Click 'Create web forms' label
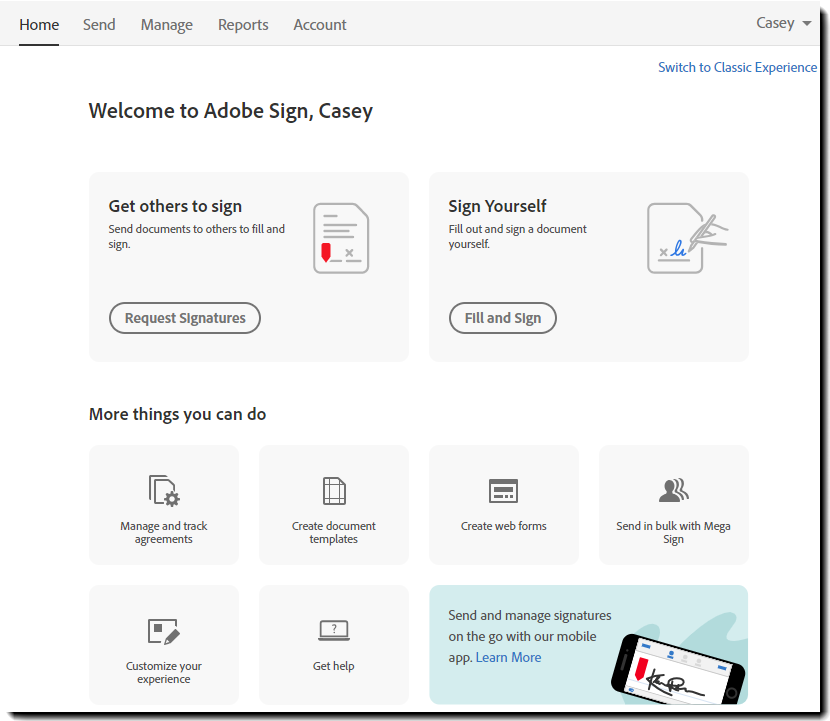This screenshot has height=721, width=830. click(x=503, y=526)
